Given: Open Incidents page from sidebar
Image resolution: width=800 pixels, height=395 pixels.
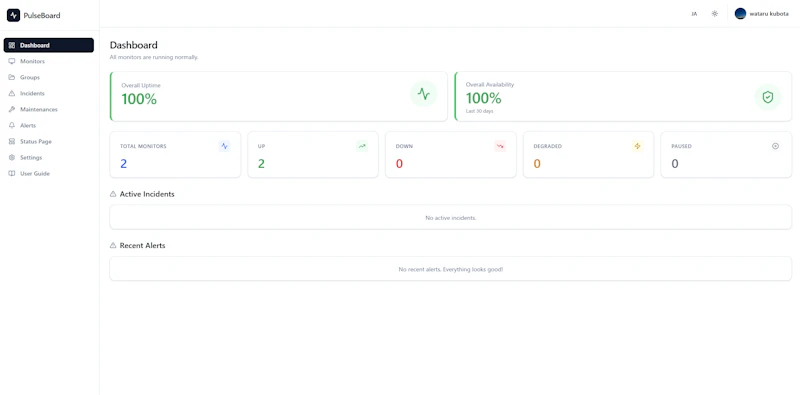Looking at the screenshot, I should 48,93.
